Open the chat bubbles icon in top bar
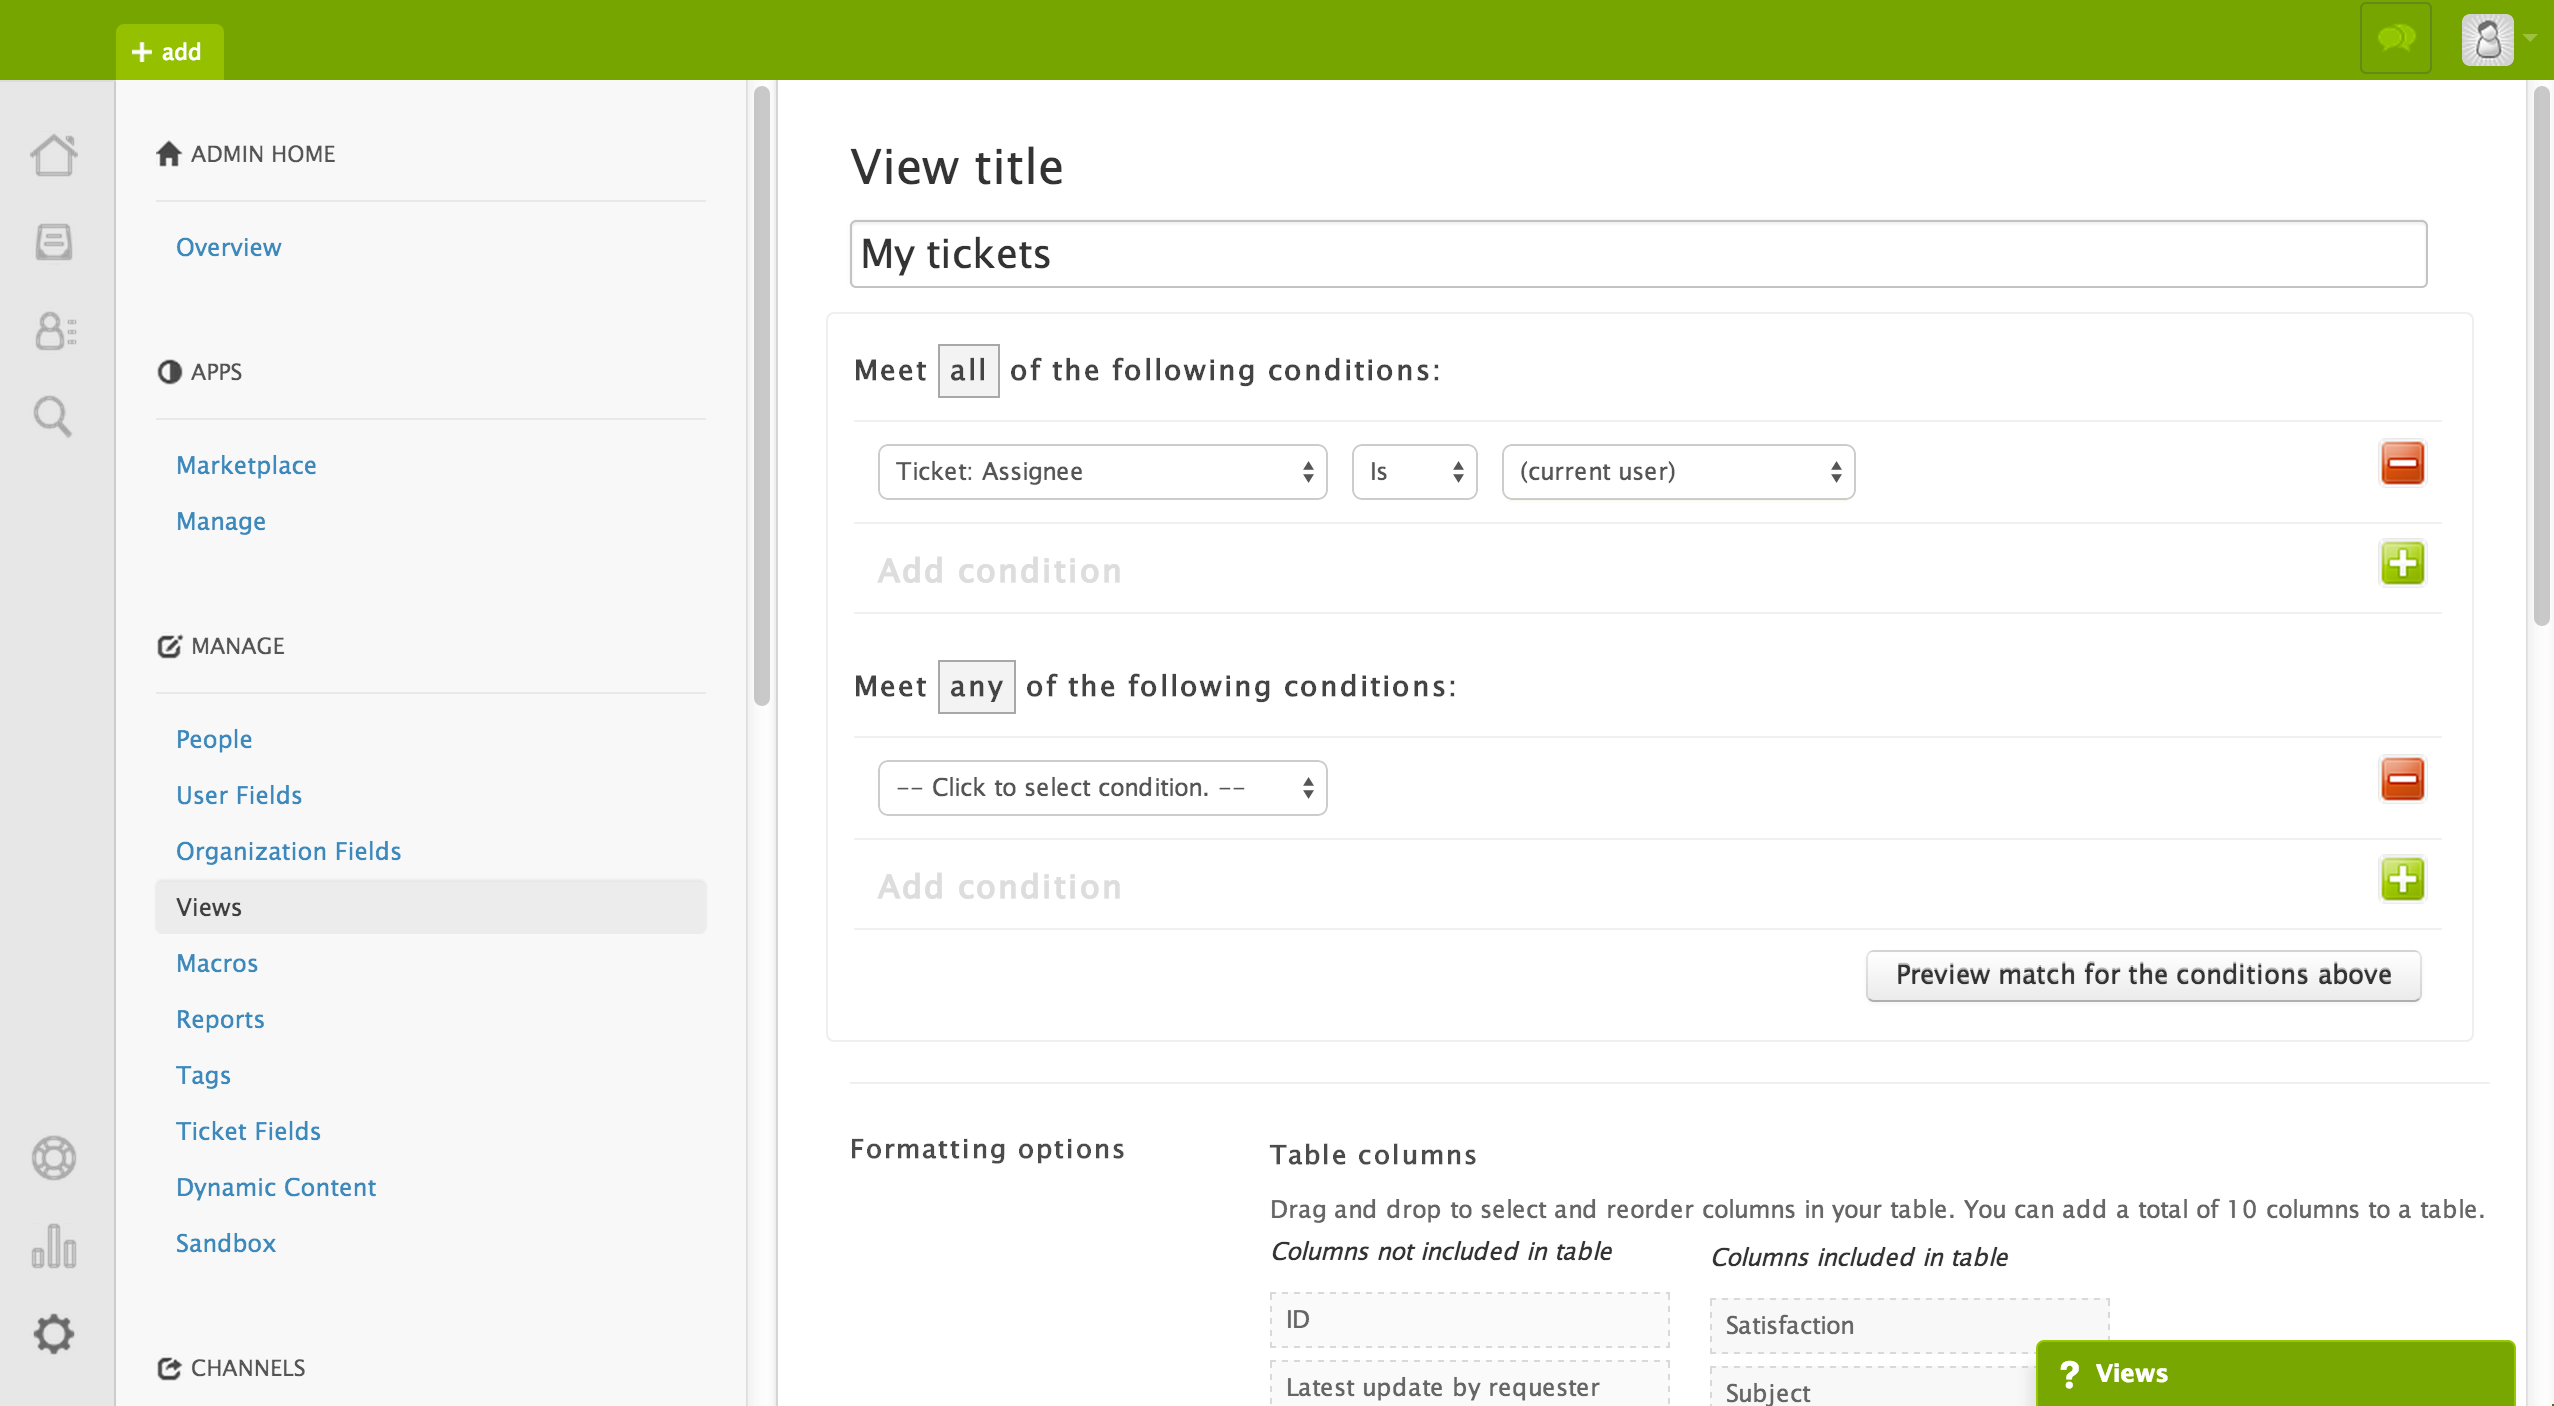 pos(2396,39)
